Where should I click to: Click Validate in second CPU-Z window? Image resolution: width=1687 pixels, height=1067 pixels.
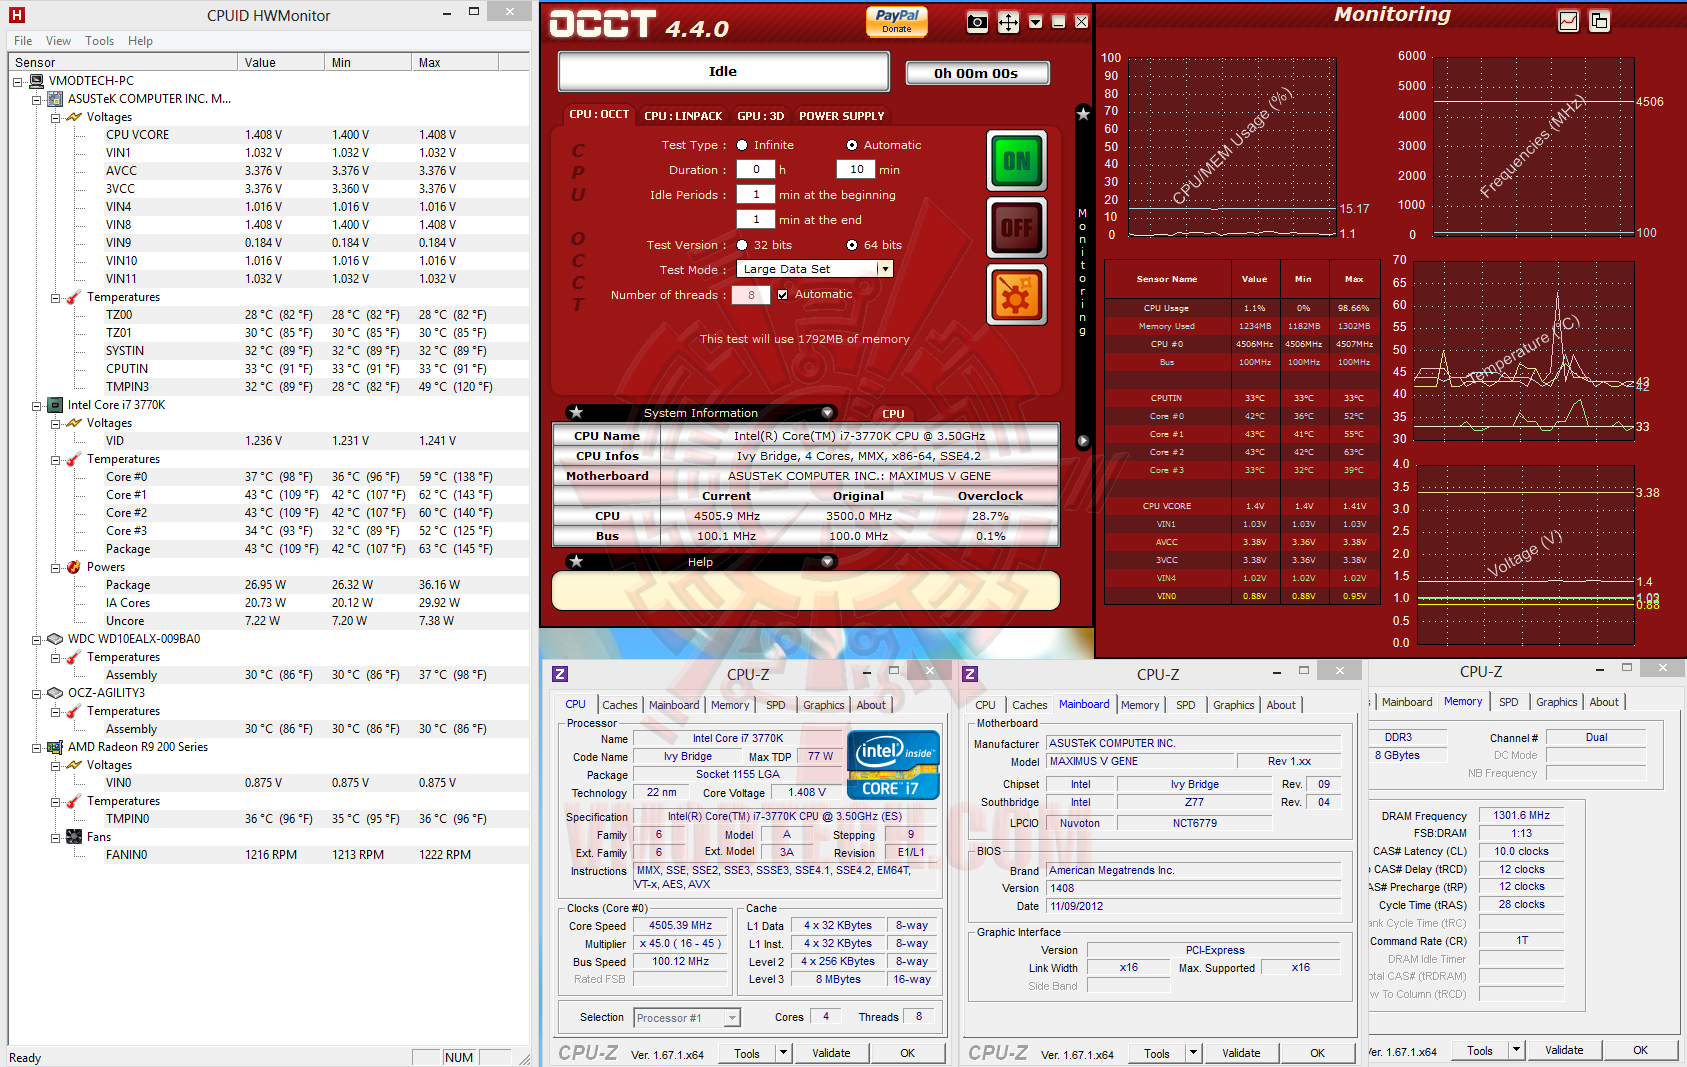click(x=1241, y=1053)
